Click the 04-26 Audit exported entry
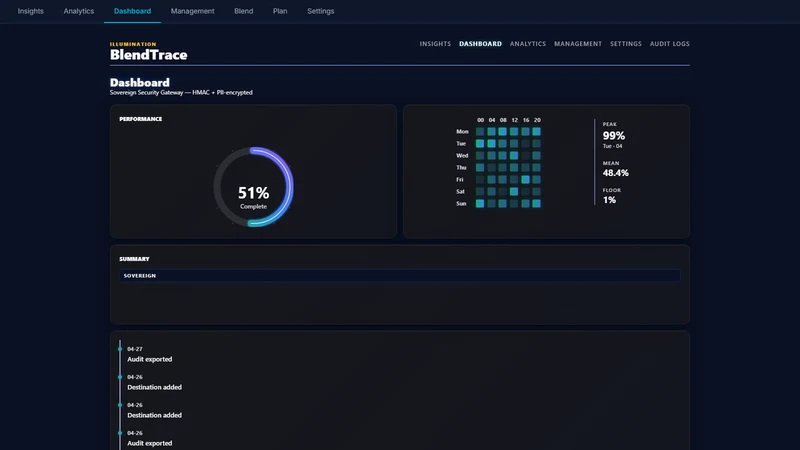Viewport: 800px width, 450px height. (x=149, y=439)
